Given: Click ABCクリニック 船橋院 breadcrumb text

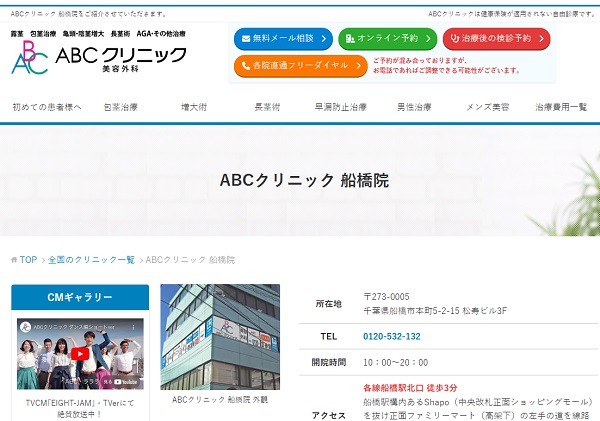Looking at the screenshot, I should coord(190,260).
